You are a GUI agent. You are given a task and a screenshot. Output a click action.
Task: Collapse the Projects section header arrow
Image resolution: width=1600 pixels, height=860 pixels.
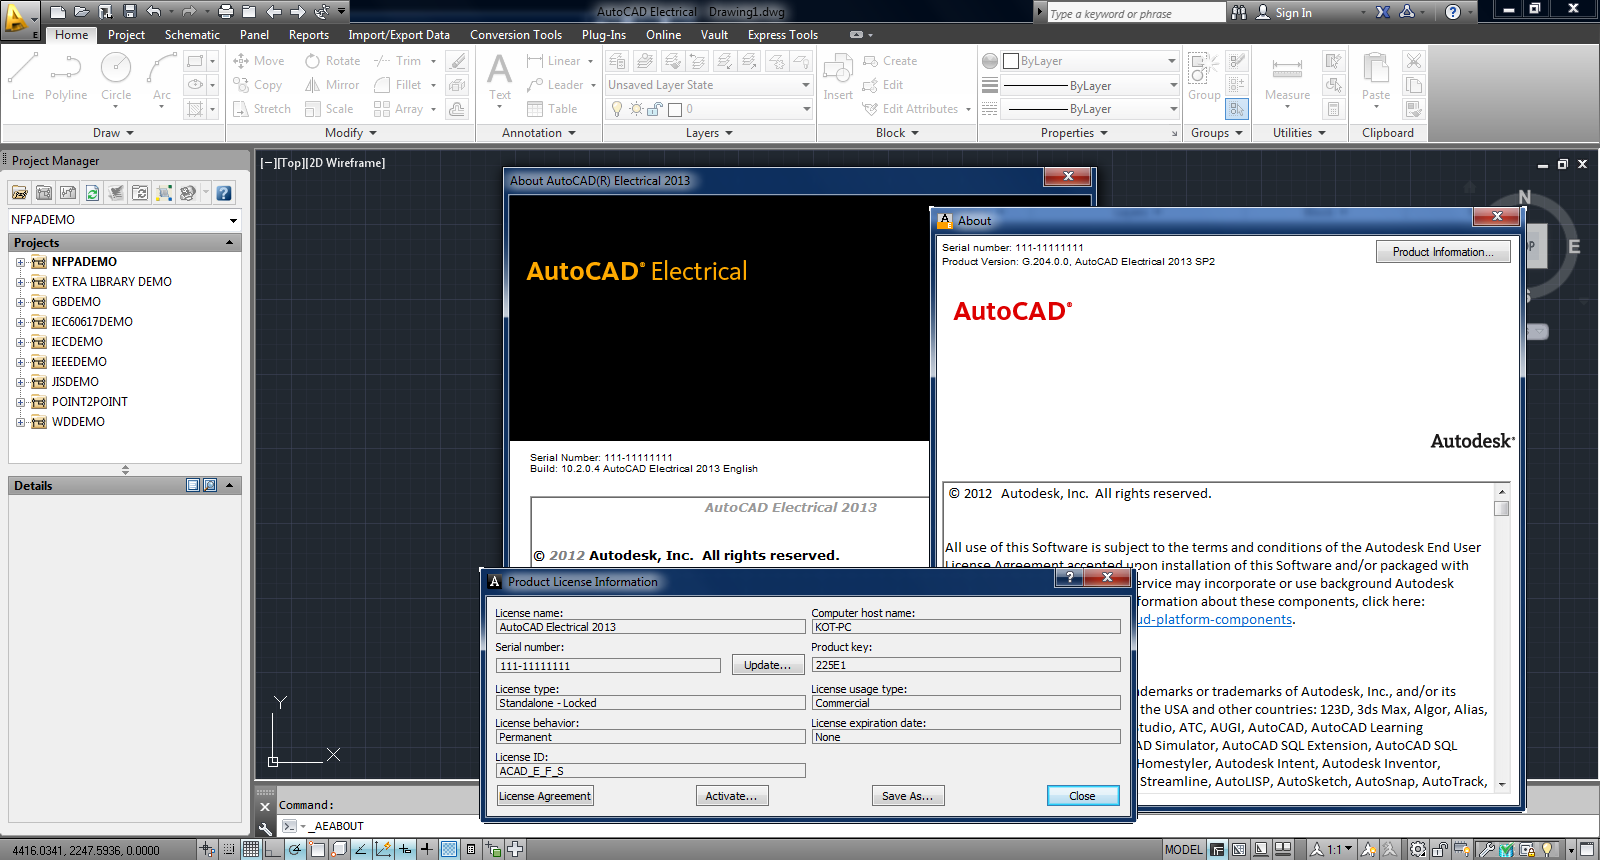click(229, 243)
